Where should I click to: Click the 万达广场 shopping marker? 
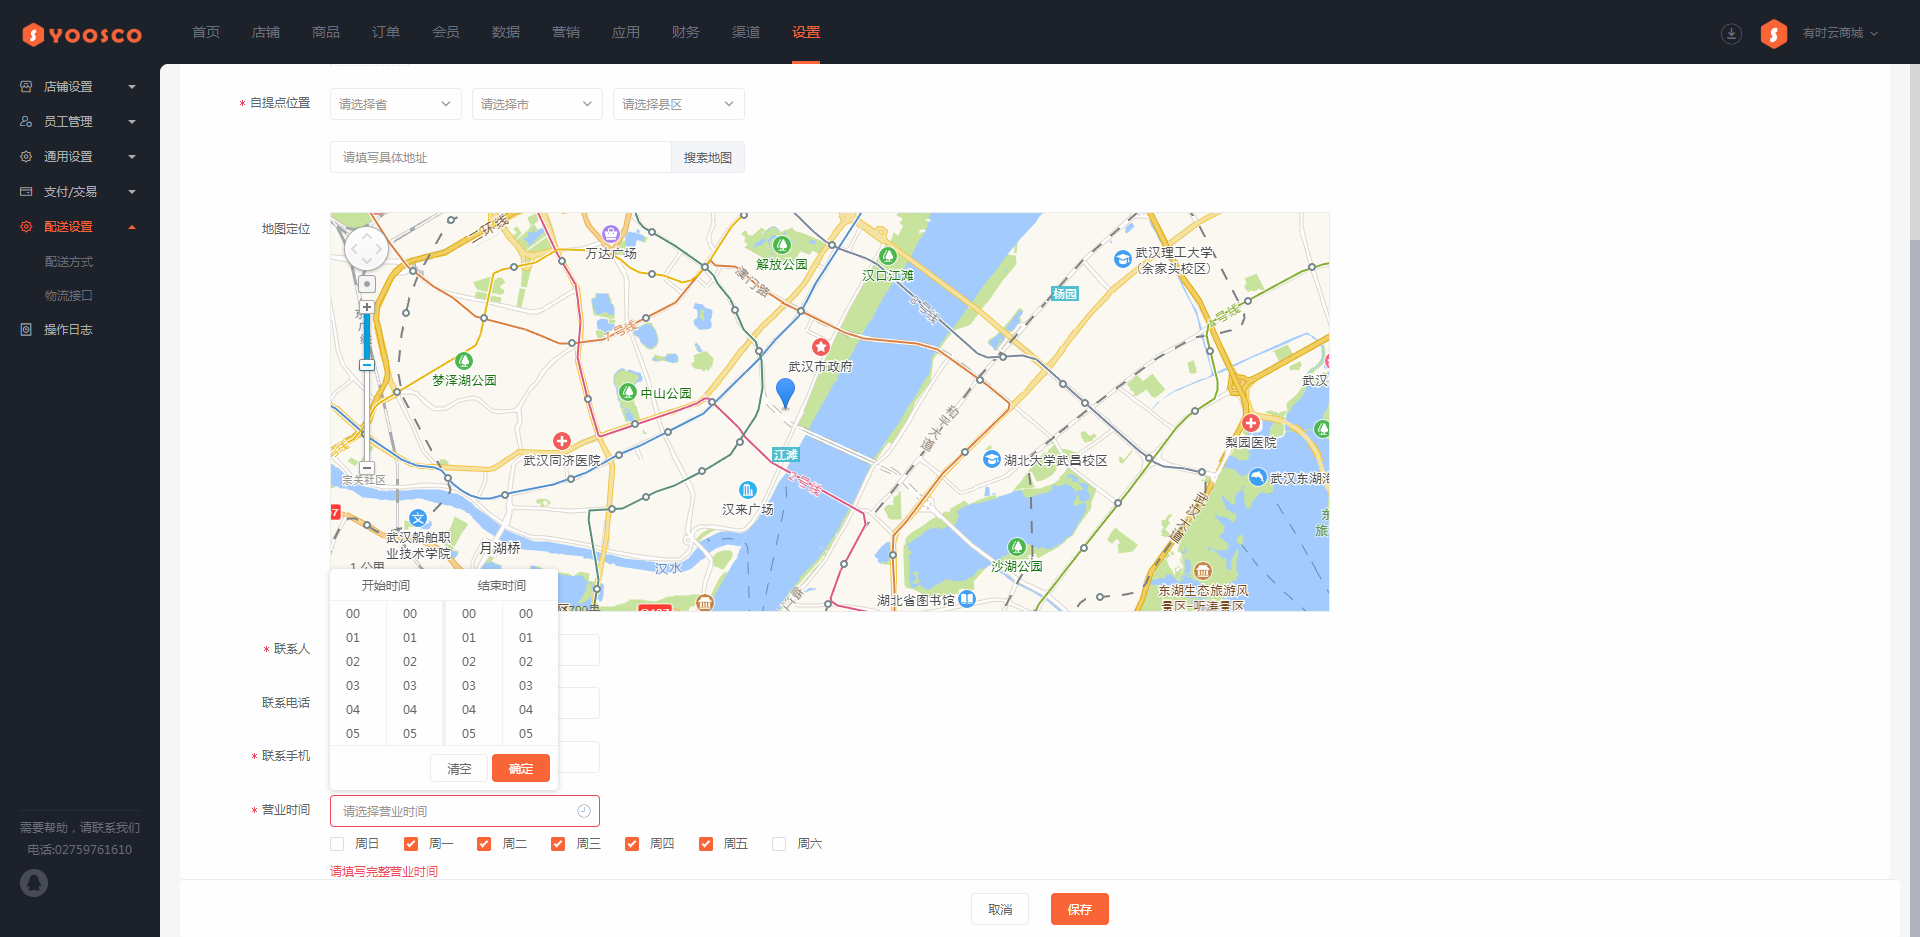click(611, 234)
